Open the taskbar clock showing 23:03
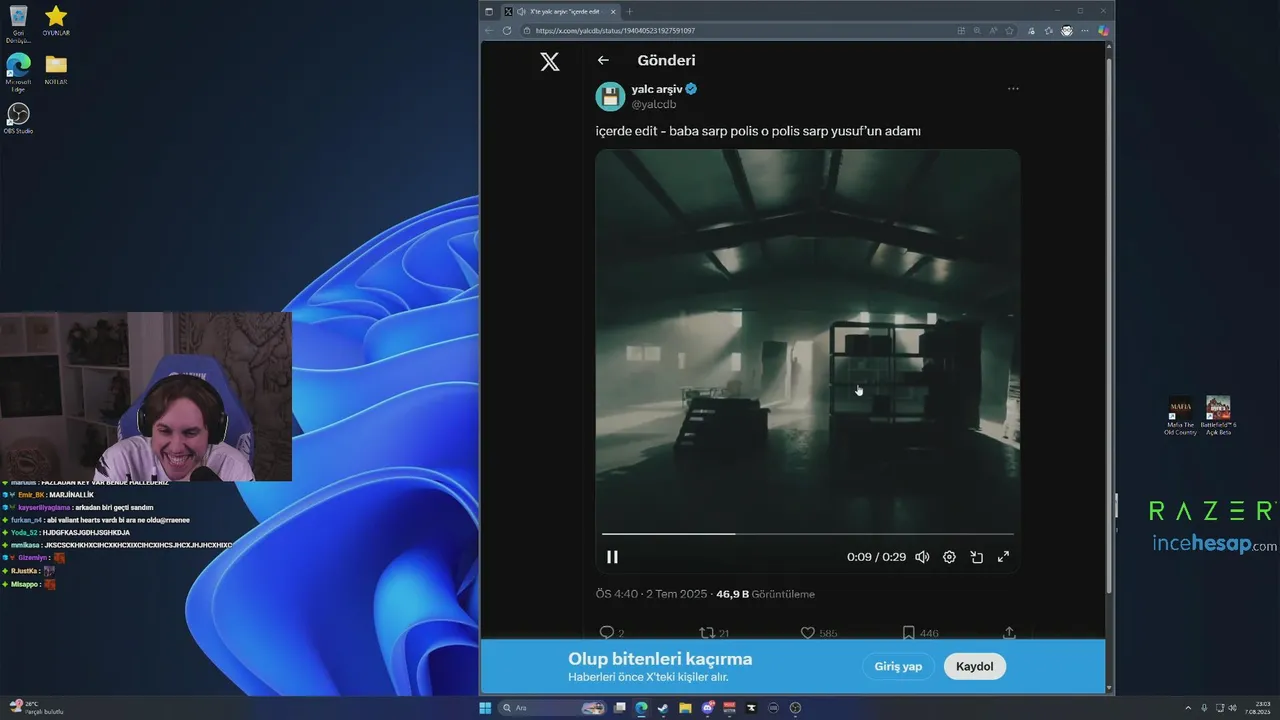The width and height of the screenshot is (1280, 720). [x=1258, y=708]
